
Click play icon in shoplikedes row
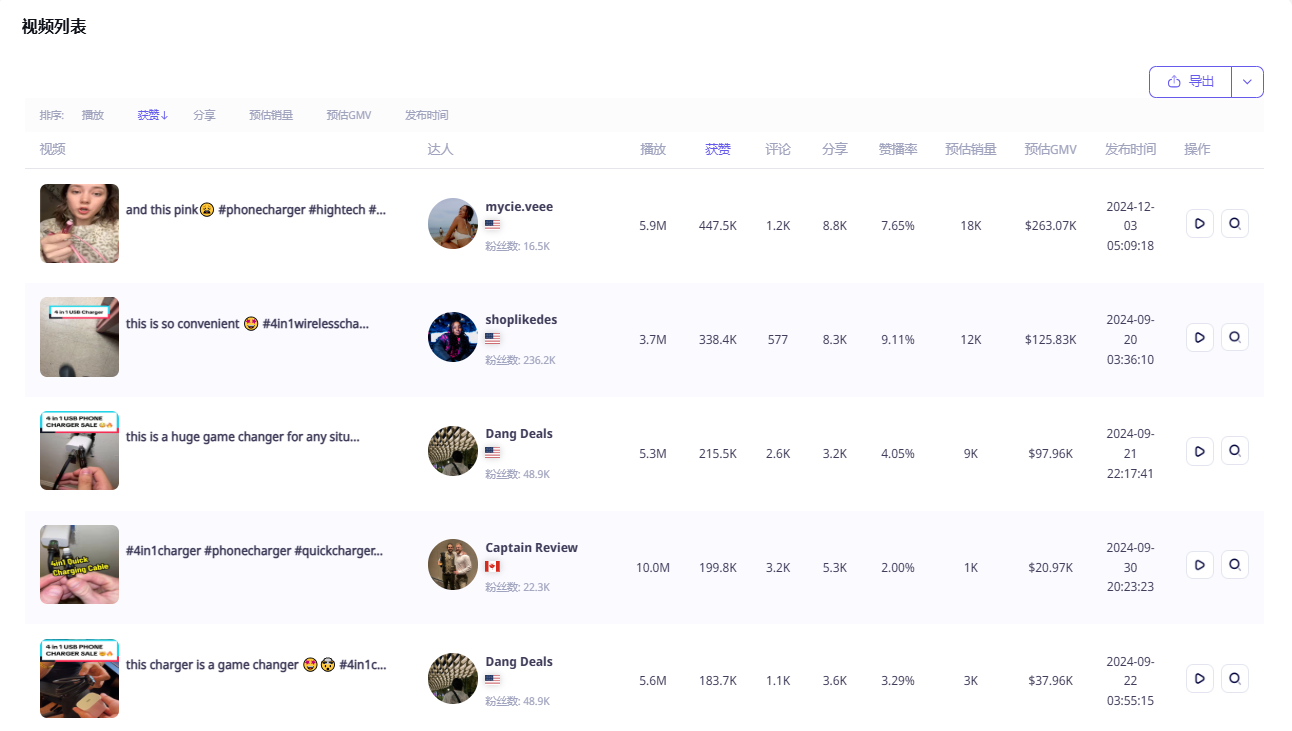click(1199, 338)
